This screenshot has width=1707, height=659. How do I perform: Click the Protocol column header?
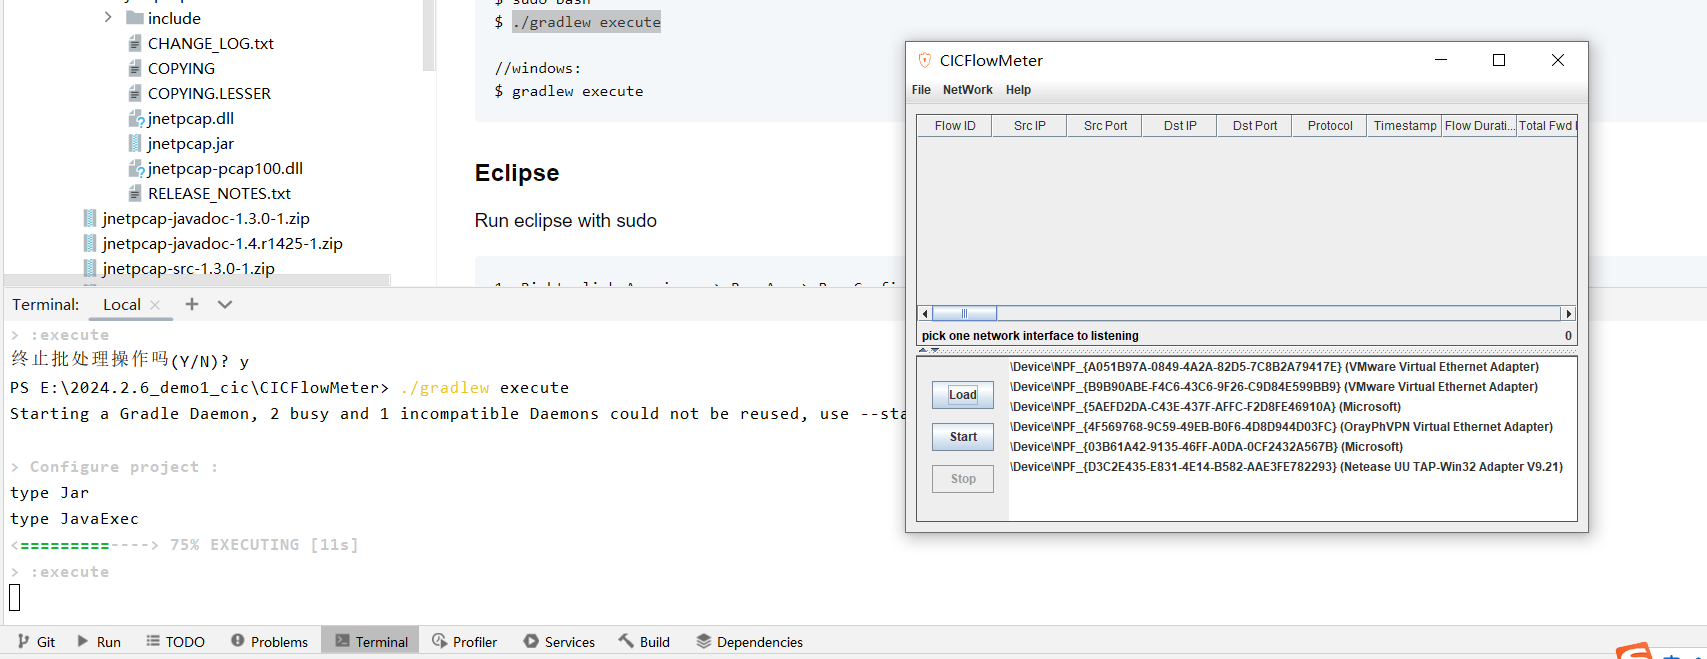[x=1330, y=126]
